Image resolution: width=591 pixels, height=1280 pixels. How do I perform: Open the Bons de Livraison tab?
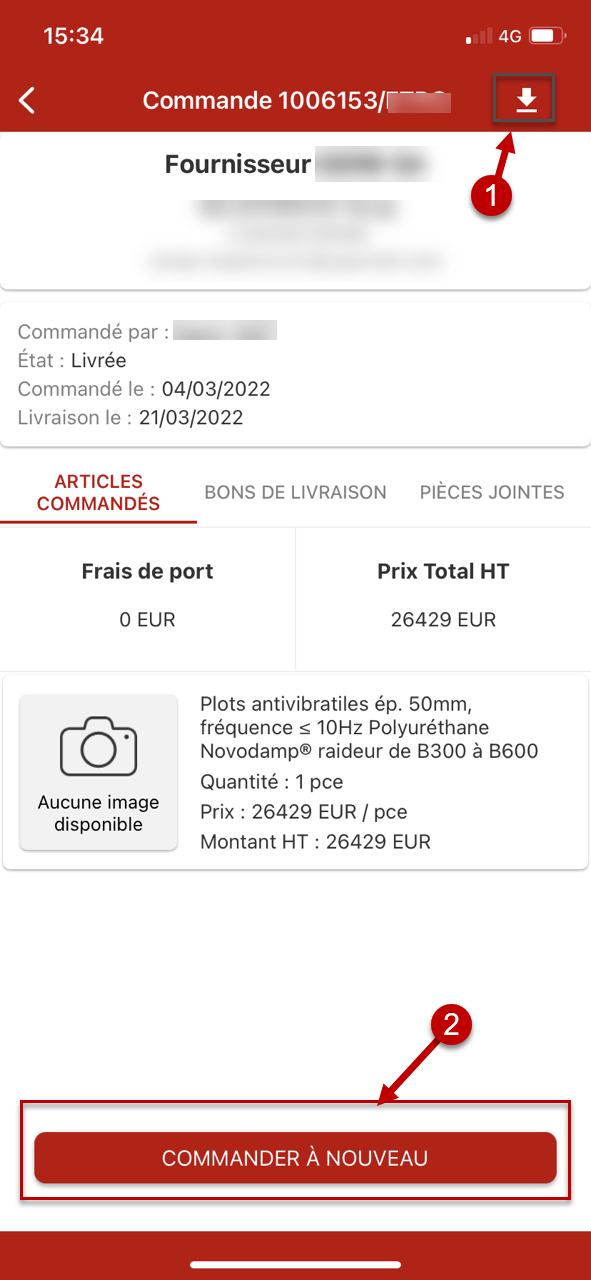tap(295, 492)
